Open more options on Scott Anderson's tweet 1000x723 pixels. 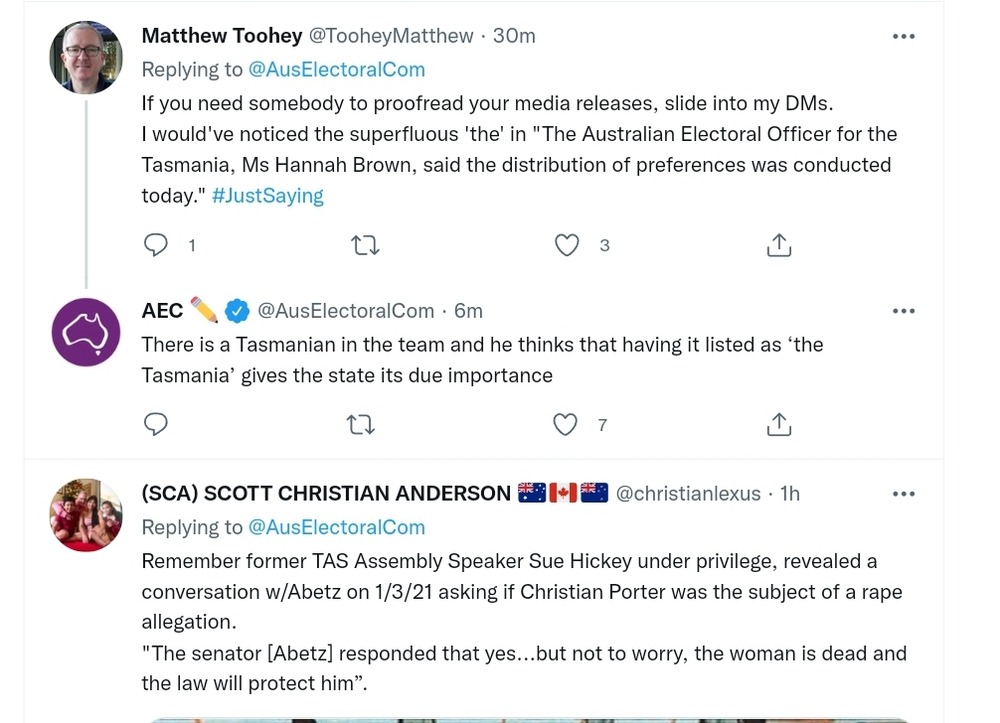(903, 494)
